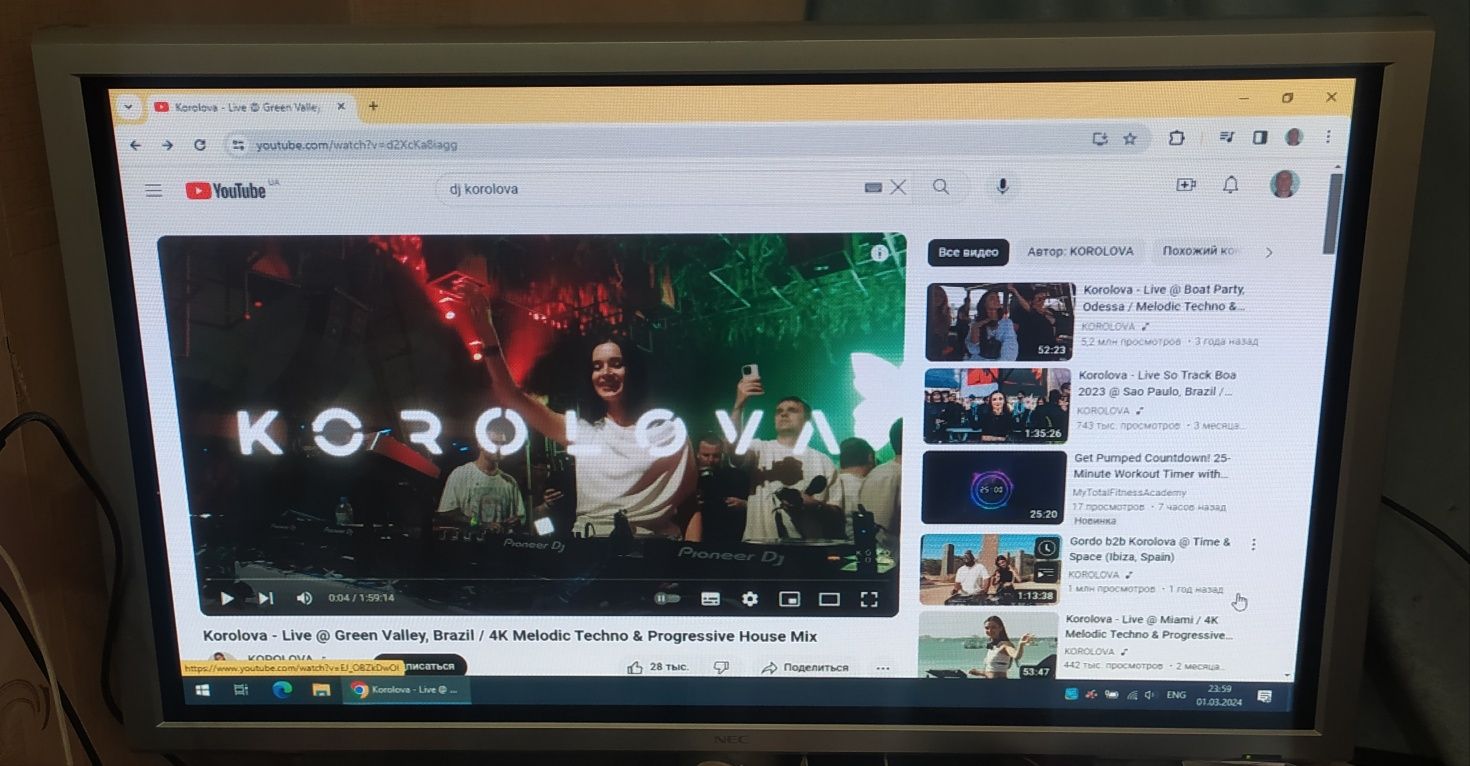Open more actions menu below video
The image size is (1470, 766).
tap(882, 667)
